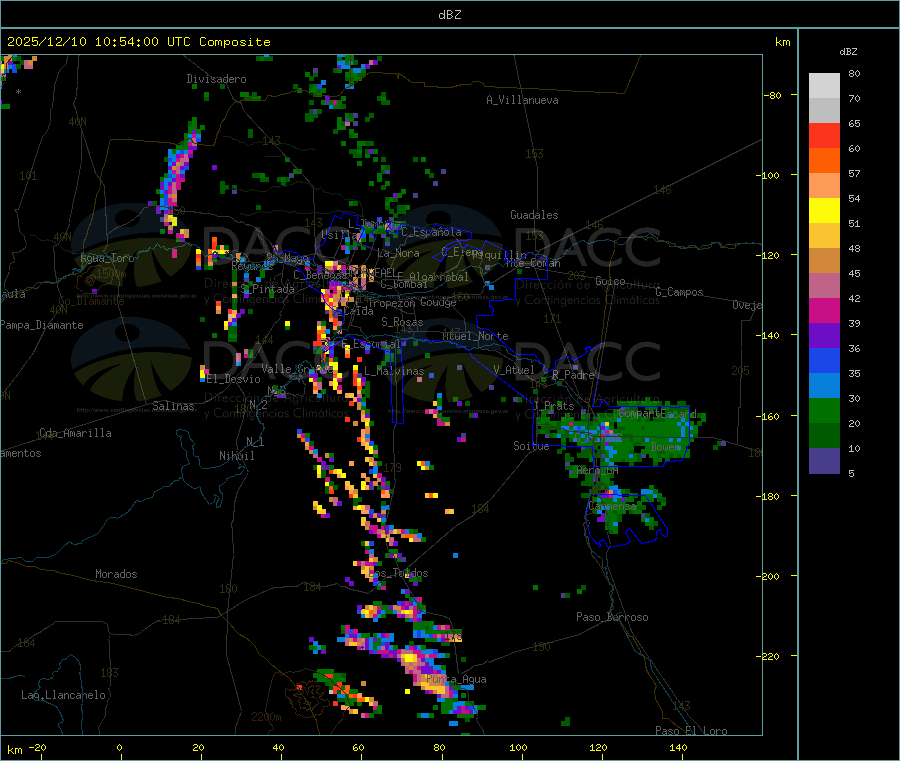
Task: Select the Los_Toldos map label
Action: 399,573
